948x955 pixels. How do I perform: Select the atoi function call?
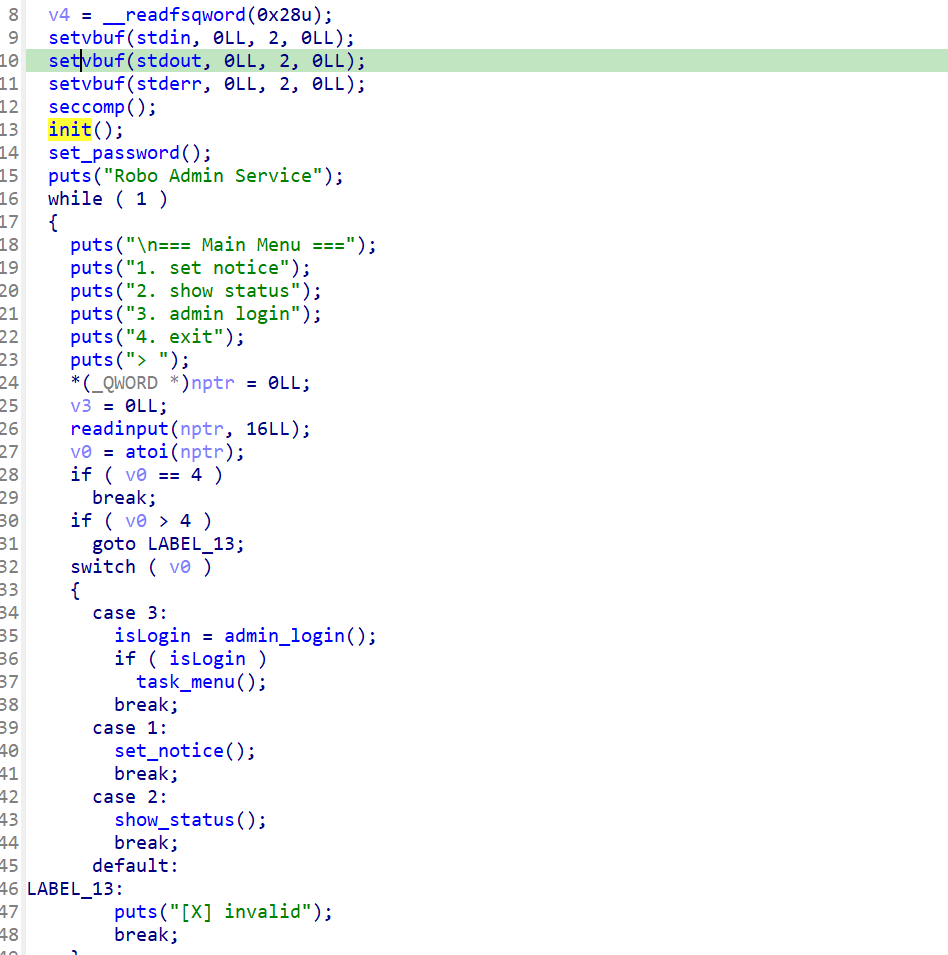pyautogui.click(x=146, y=452)
